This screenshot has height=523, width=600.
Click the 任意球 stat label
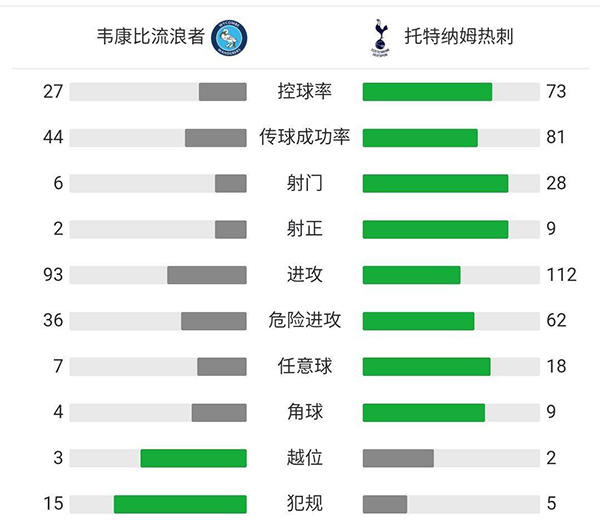coord(304,366)
